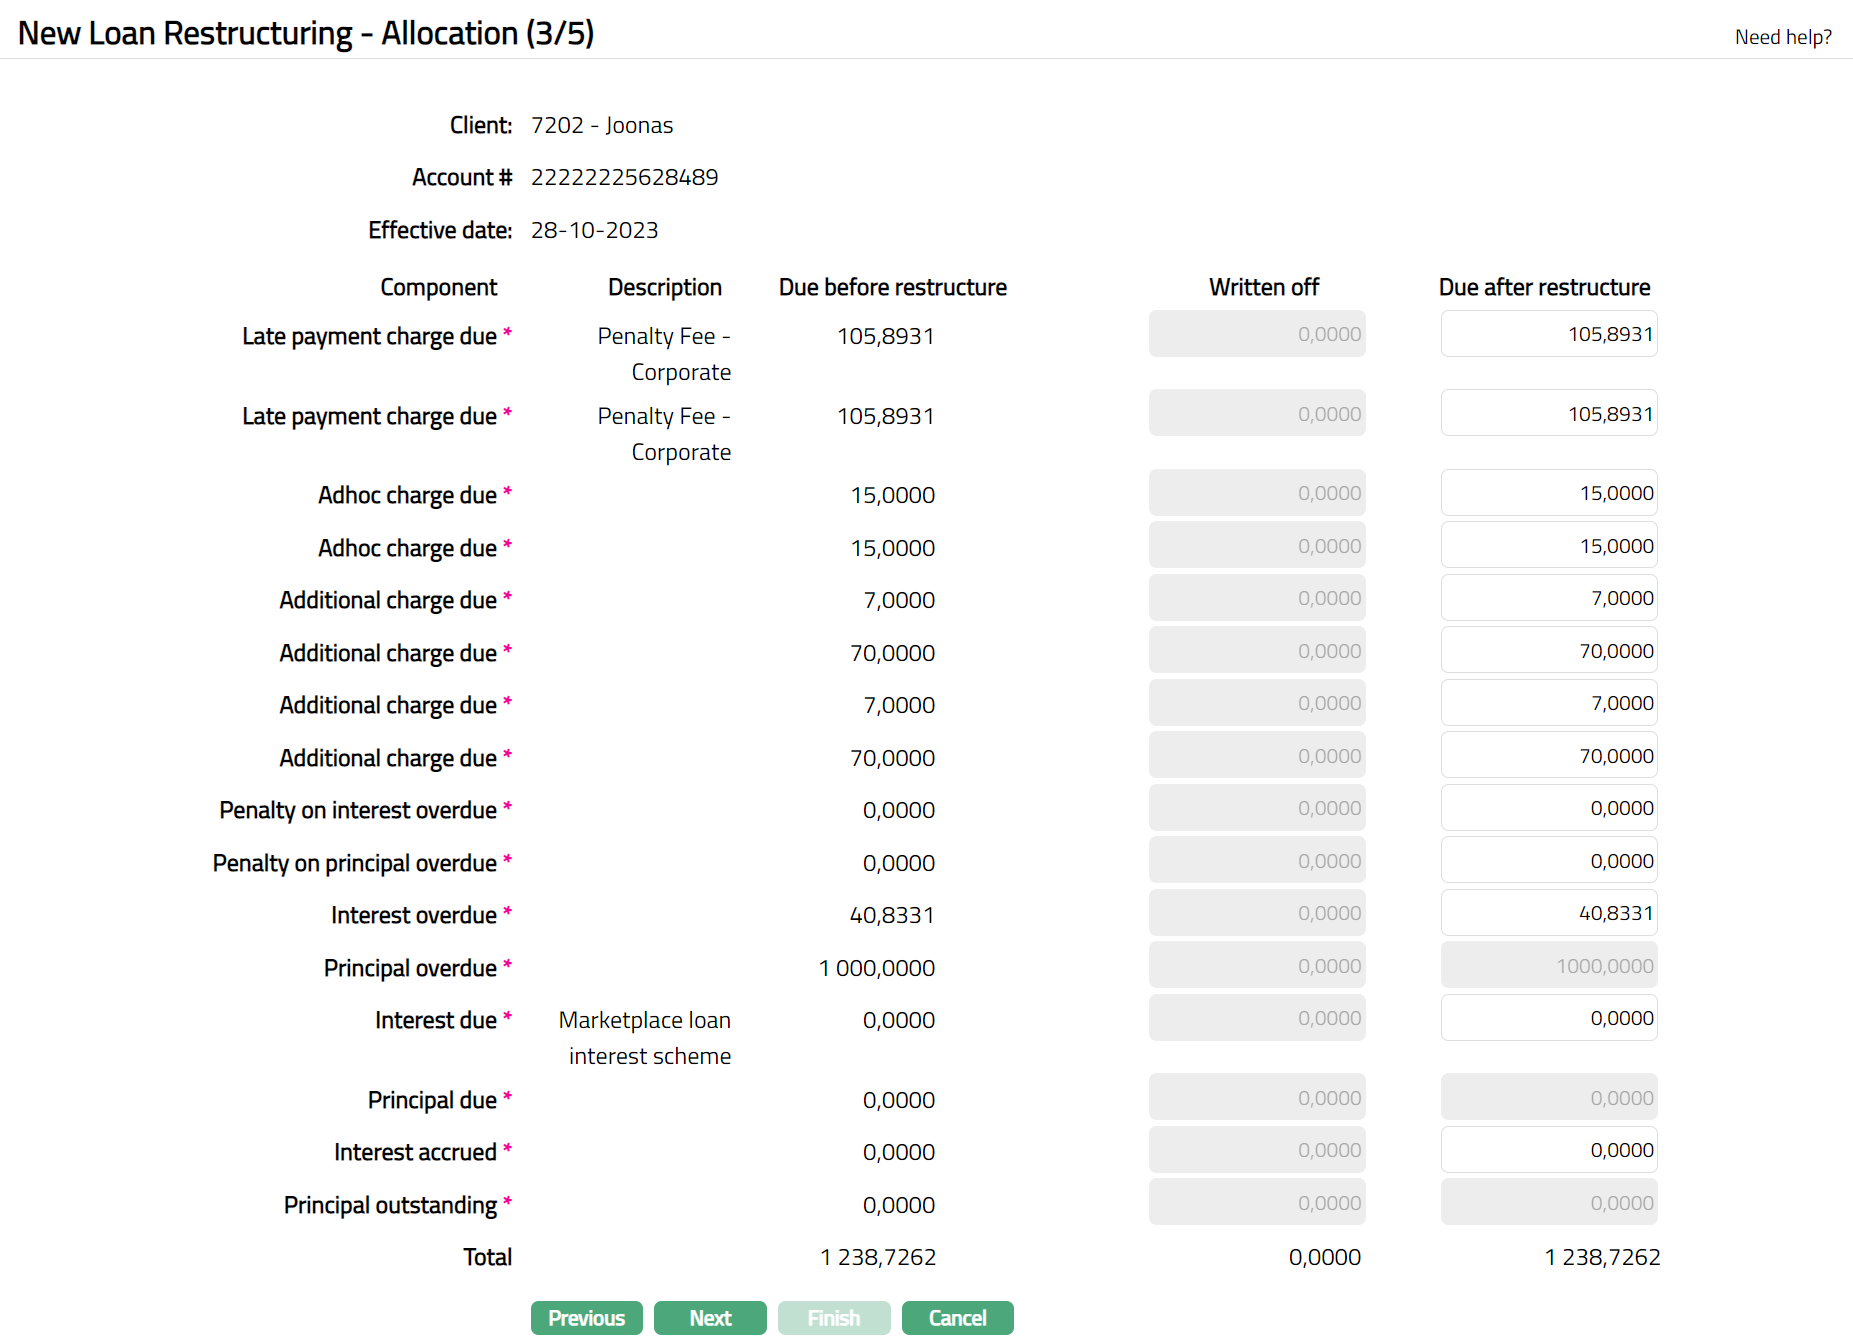The height and width of the screenshot is (1343, 1853).
Task: Edit last Additional charge due-after field
Action: pos(1548,756)
